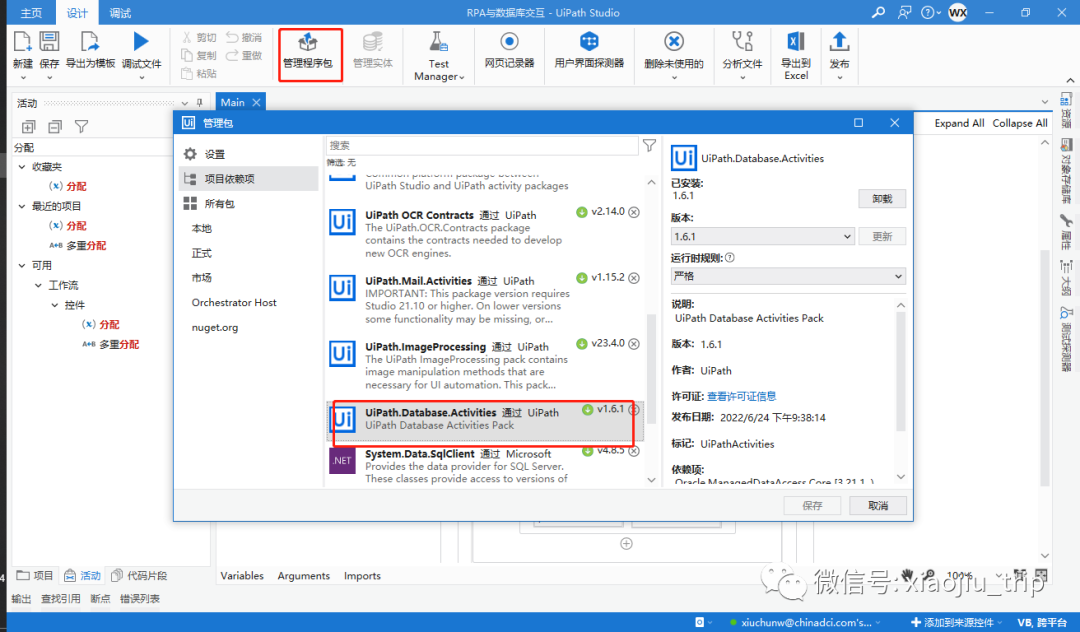Click the package search field
Screen dimensions: 1080x632
tap(481, 145)
